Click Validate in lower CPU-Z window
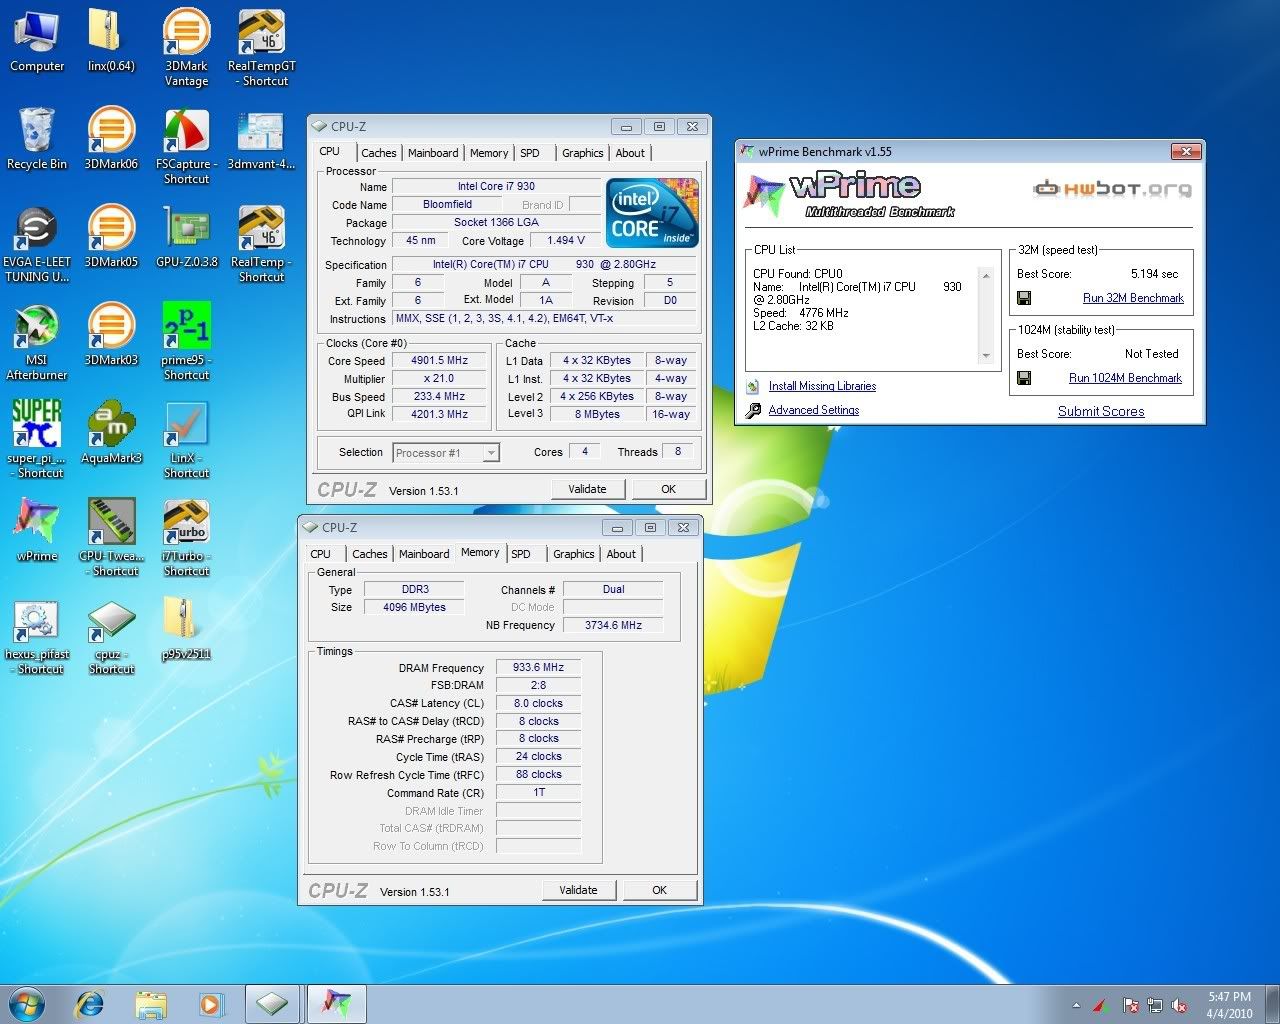Image resolution: width=1280 pixels, height=1024 pixels. tap(579, 890)
